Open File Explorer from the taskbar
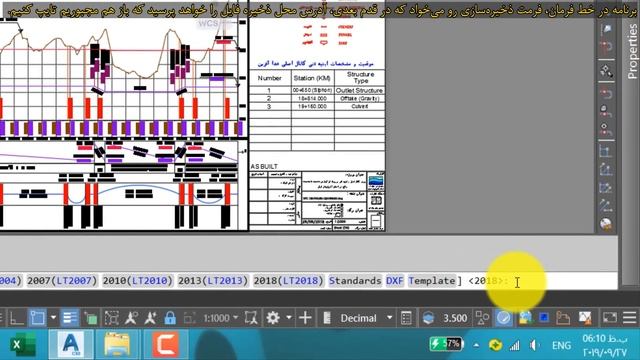640x360 pixels. point(117,345)
